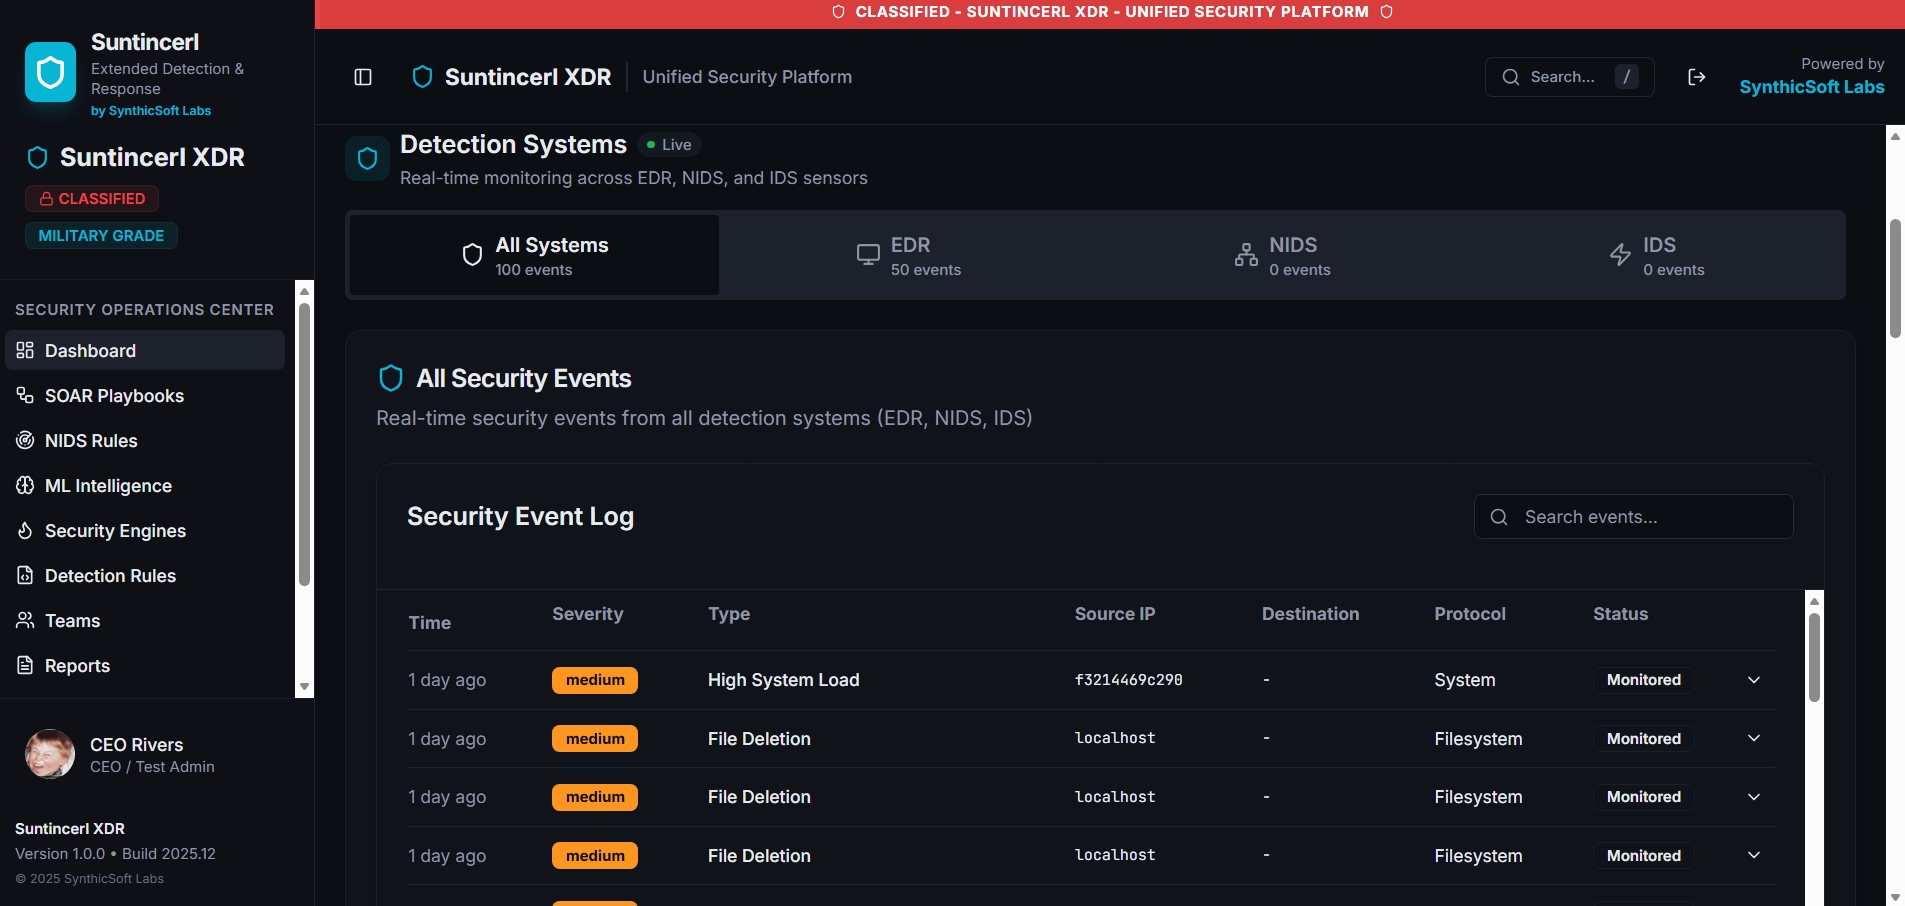Expand the High System Load event row
The height and width of the screenshot is (906, 1905).
point(1753,680)
